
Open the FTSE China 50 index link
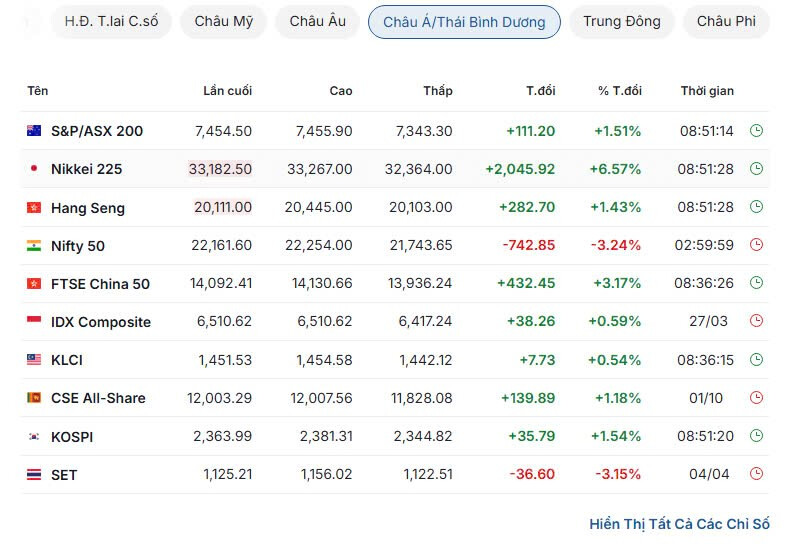(100, 284)
